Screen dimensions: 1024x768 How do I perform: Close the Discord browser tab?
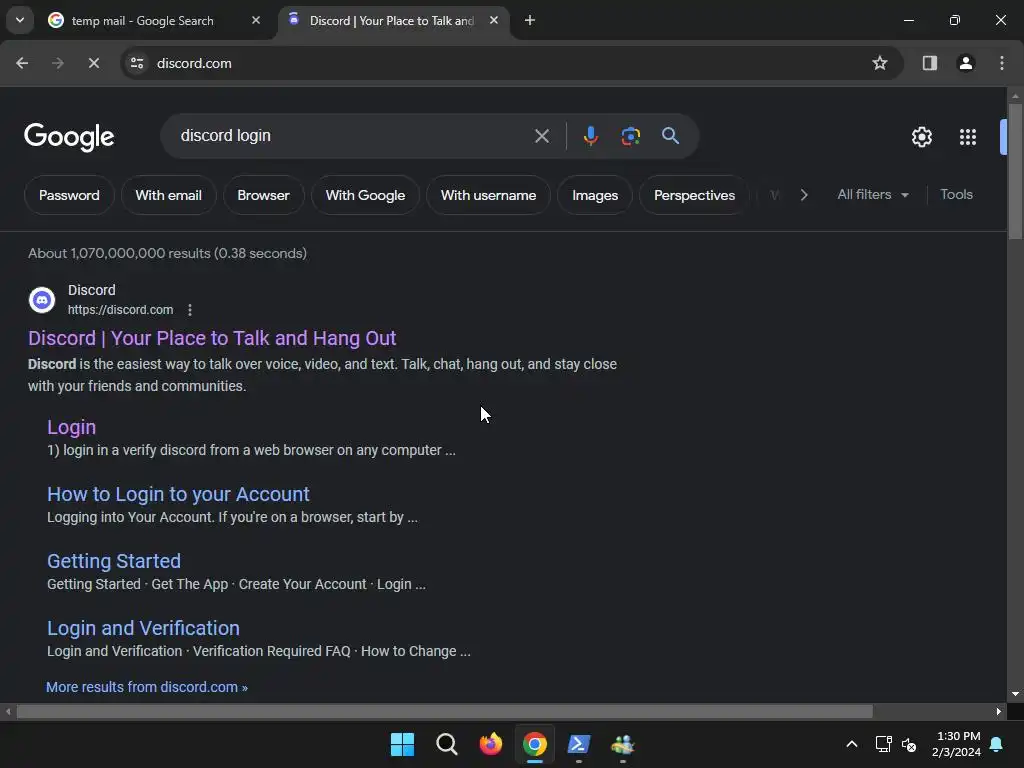(494, 21)
